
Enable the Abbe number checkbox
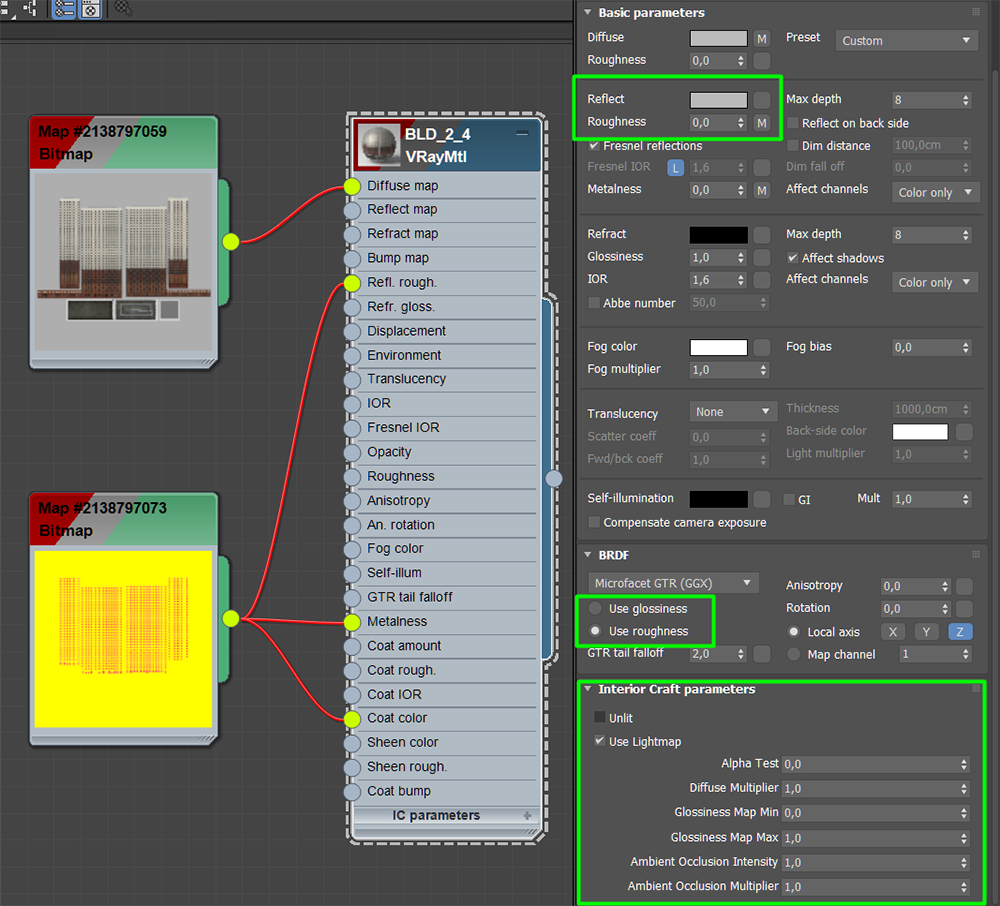[594, 303]
